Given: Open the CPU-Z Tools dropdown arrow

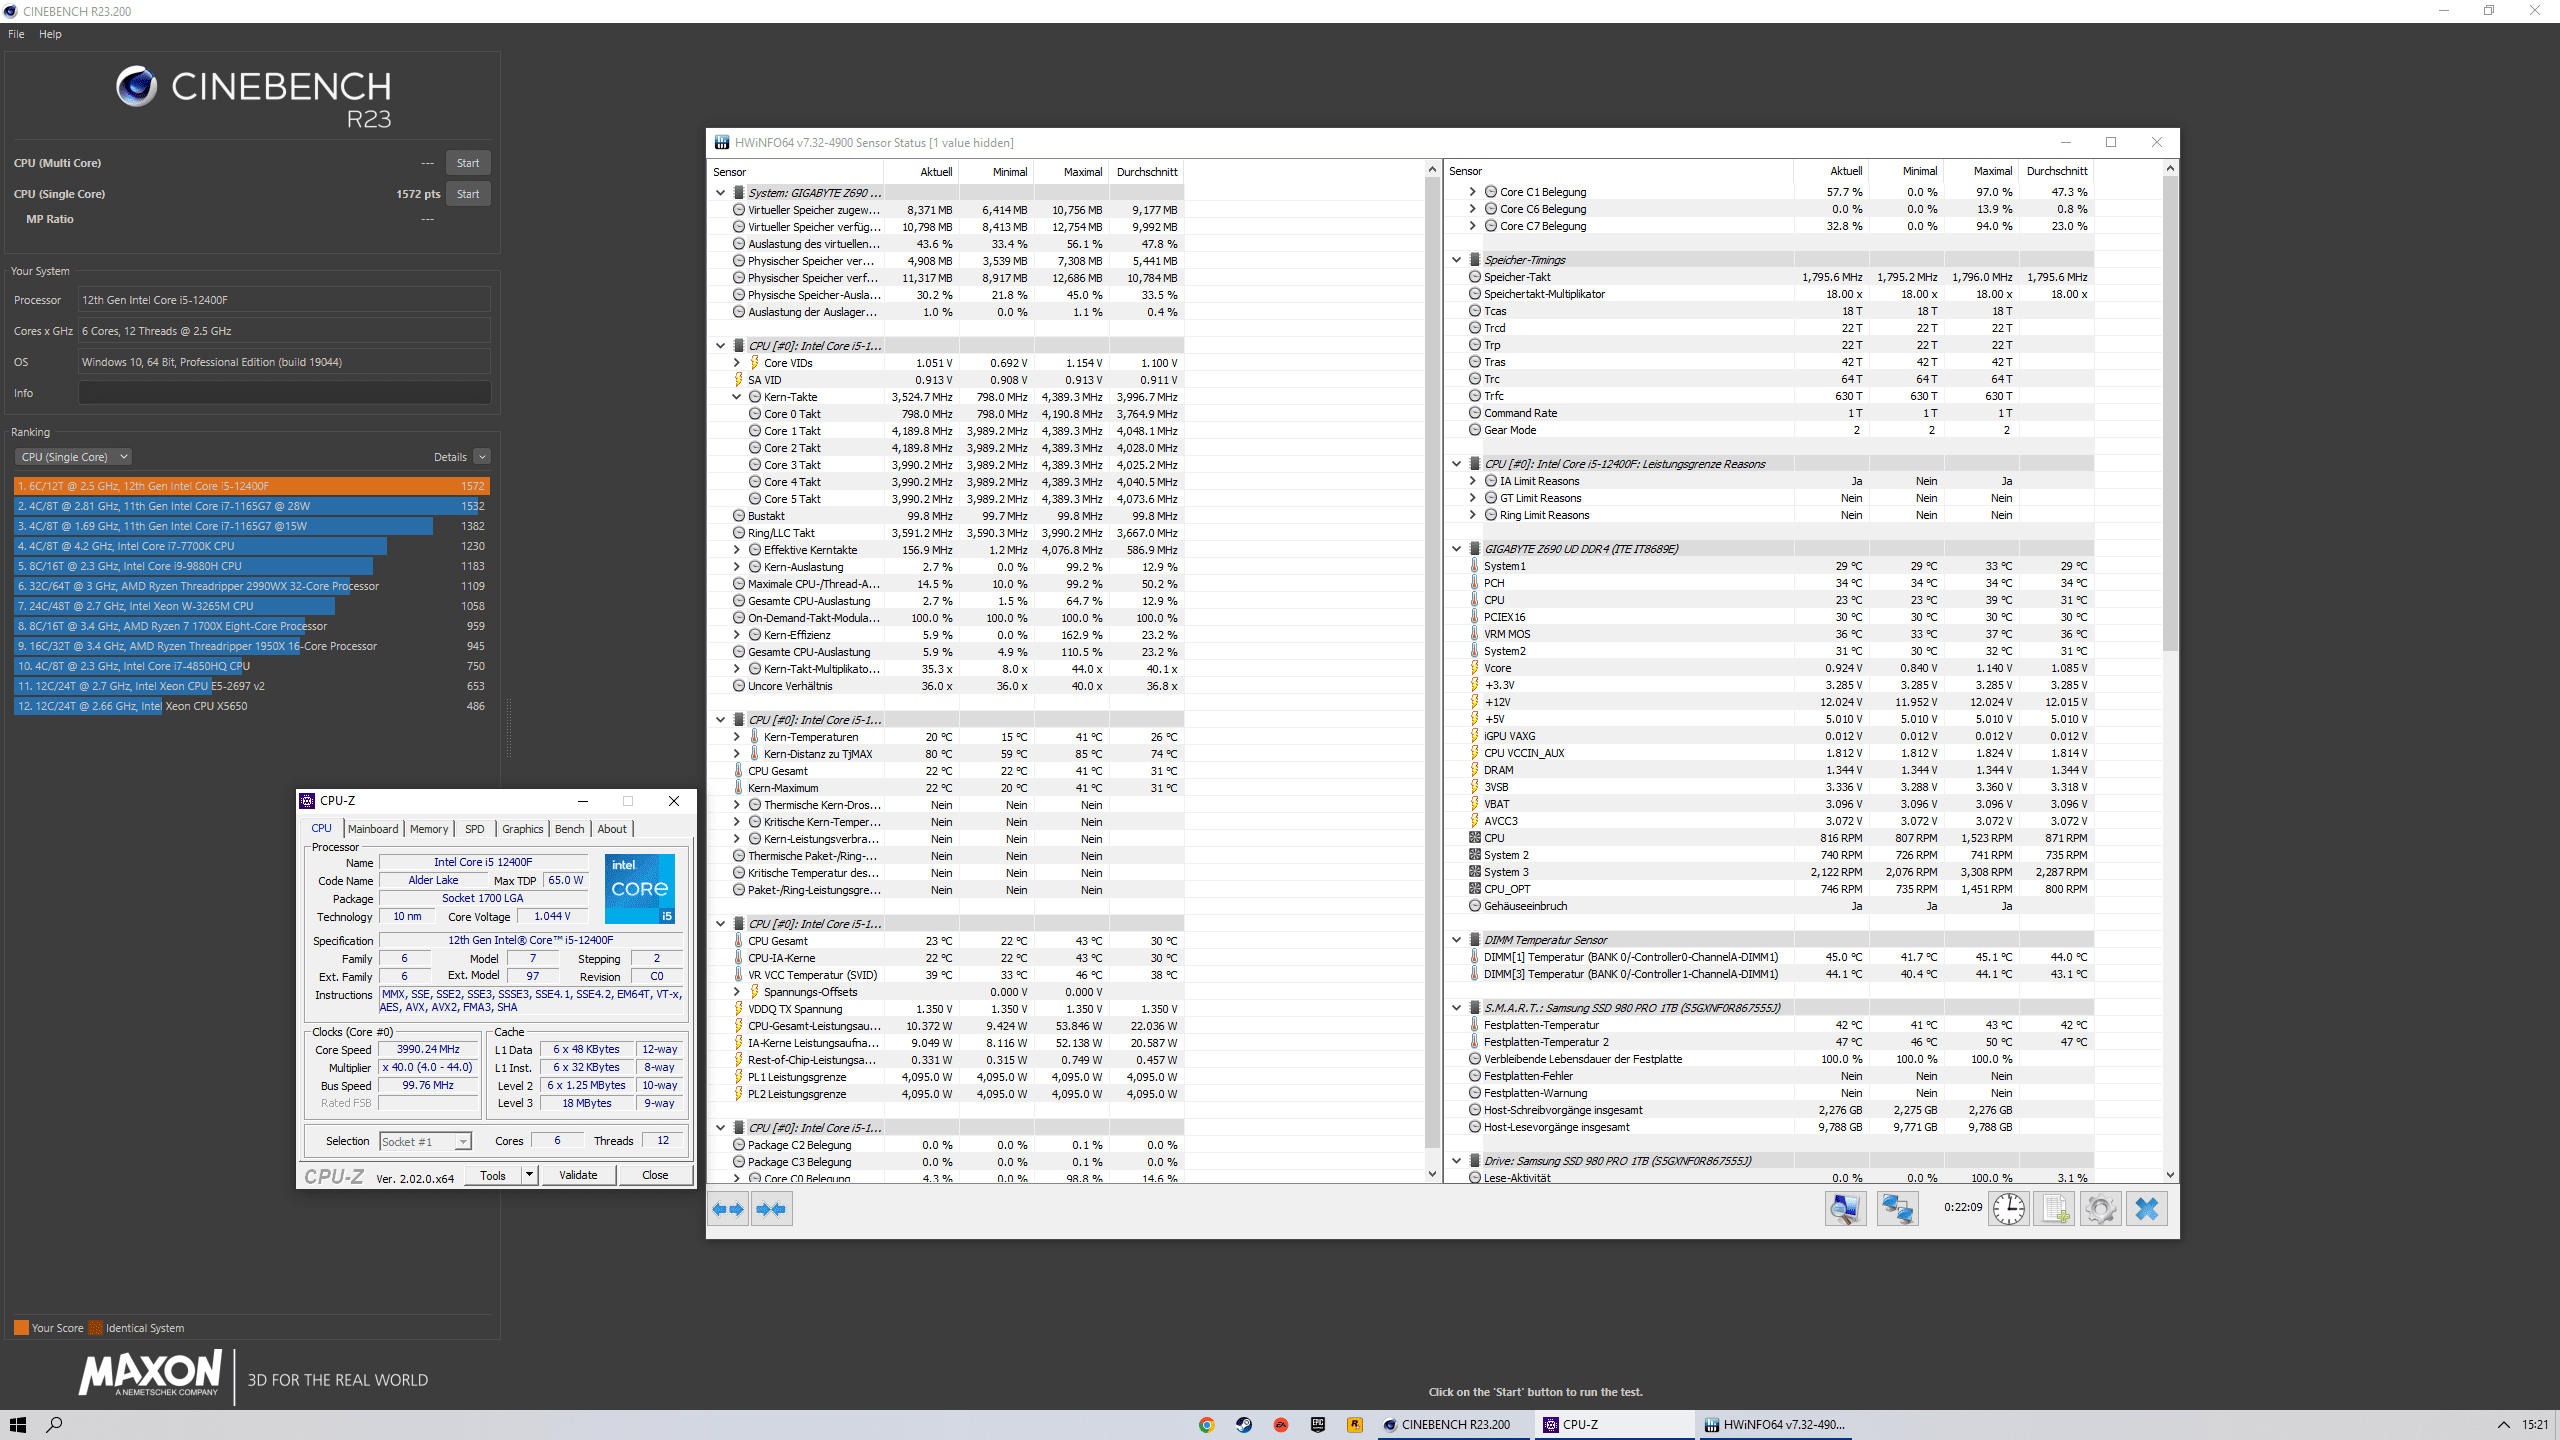Looking at the screenshot, I should [529, 1175].
